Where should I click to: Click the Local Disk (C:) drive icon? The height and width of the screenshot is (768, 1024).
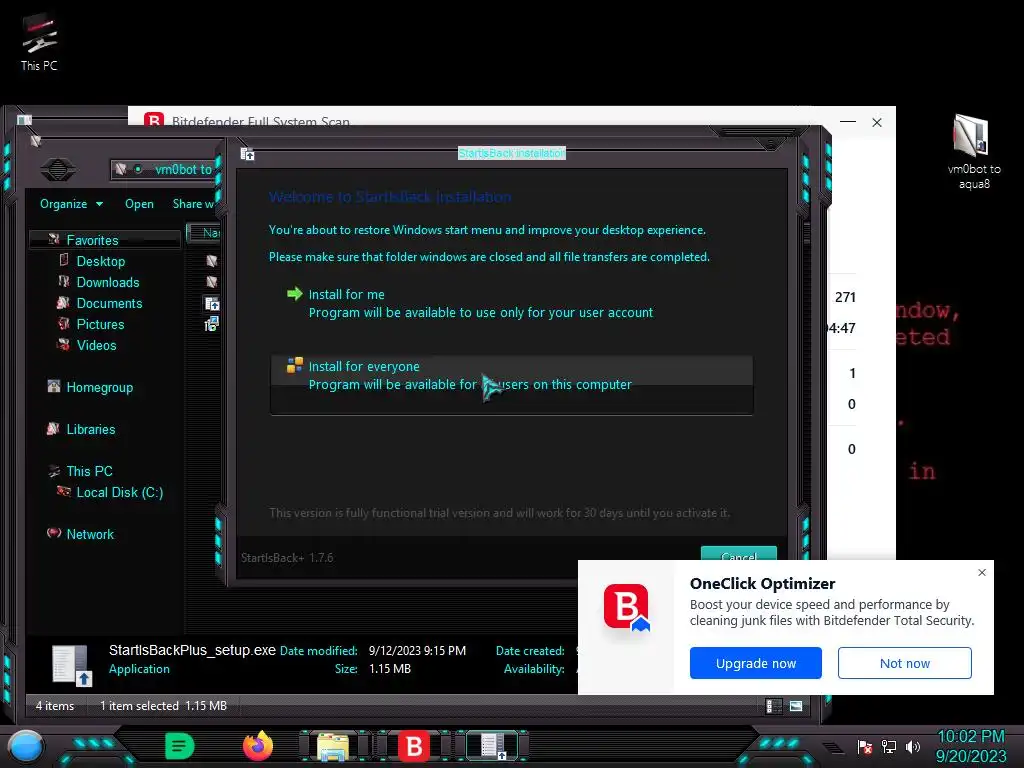[63, 490]
